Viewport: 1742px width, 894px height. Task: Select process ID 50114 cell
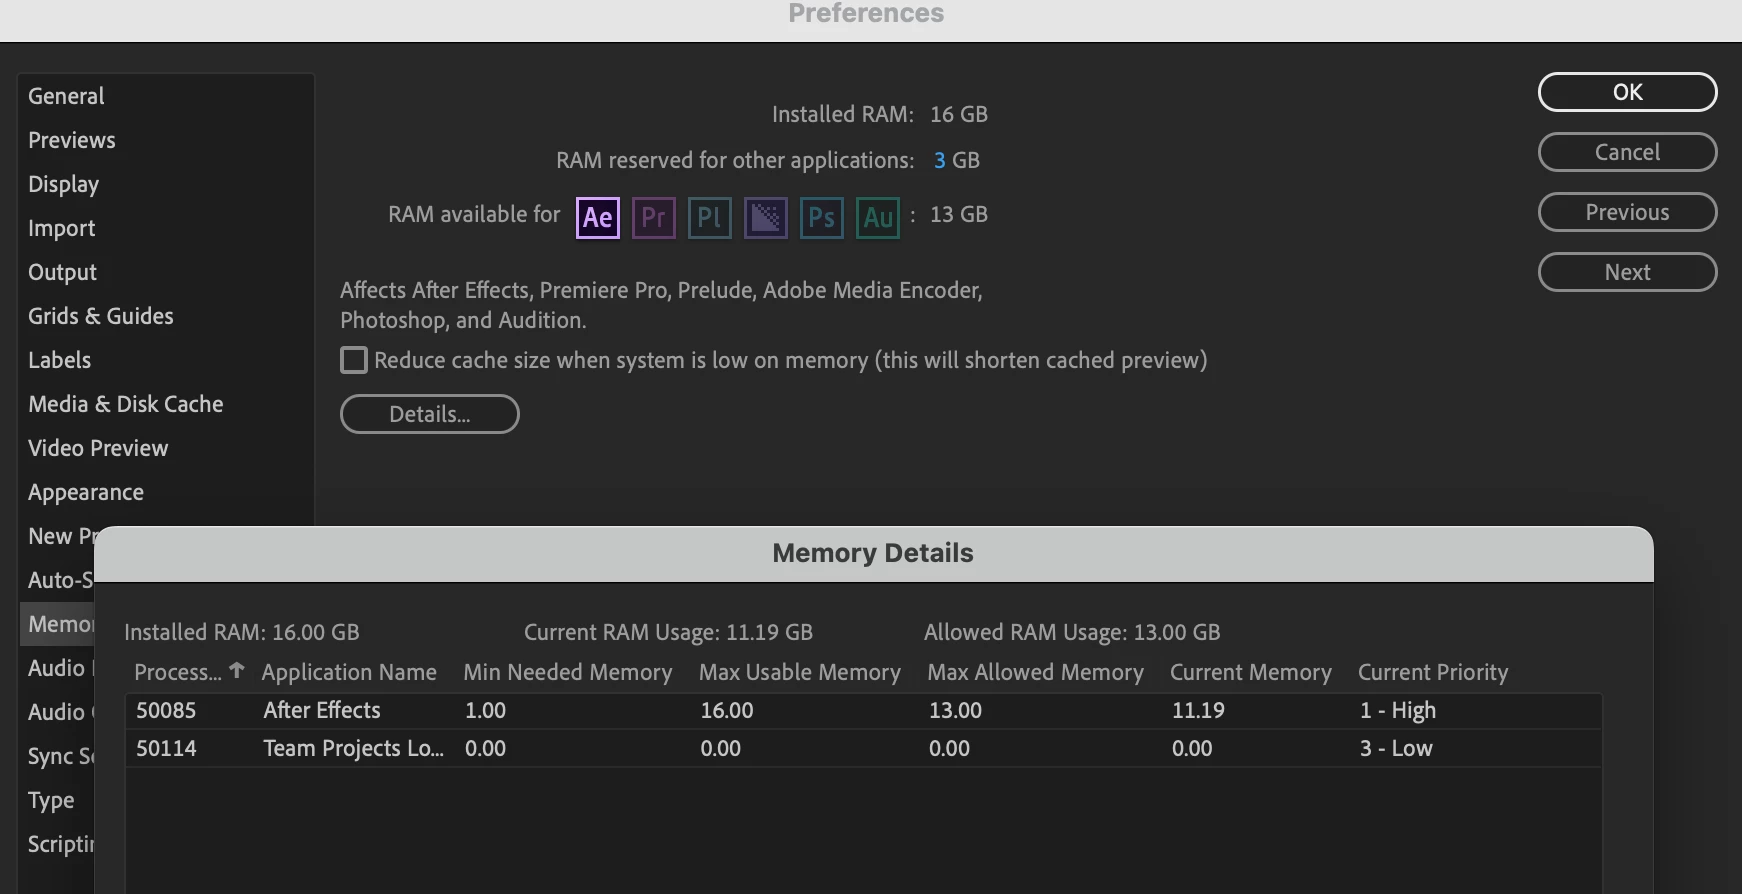[166, 748]
